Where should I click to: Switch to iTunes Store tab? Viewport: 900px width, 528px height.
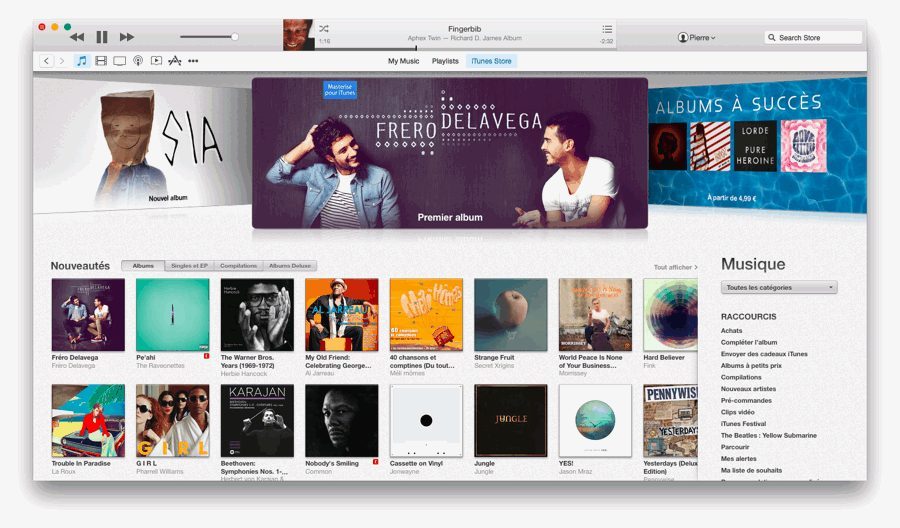pyautogui.click(x=491, y=61)
